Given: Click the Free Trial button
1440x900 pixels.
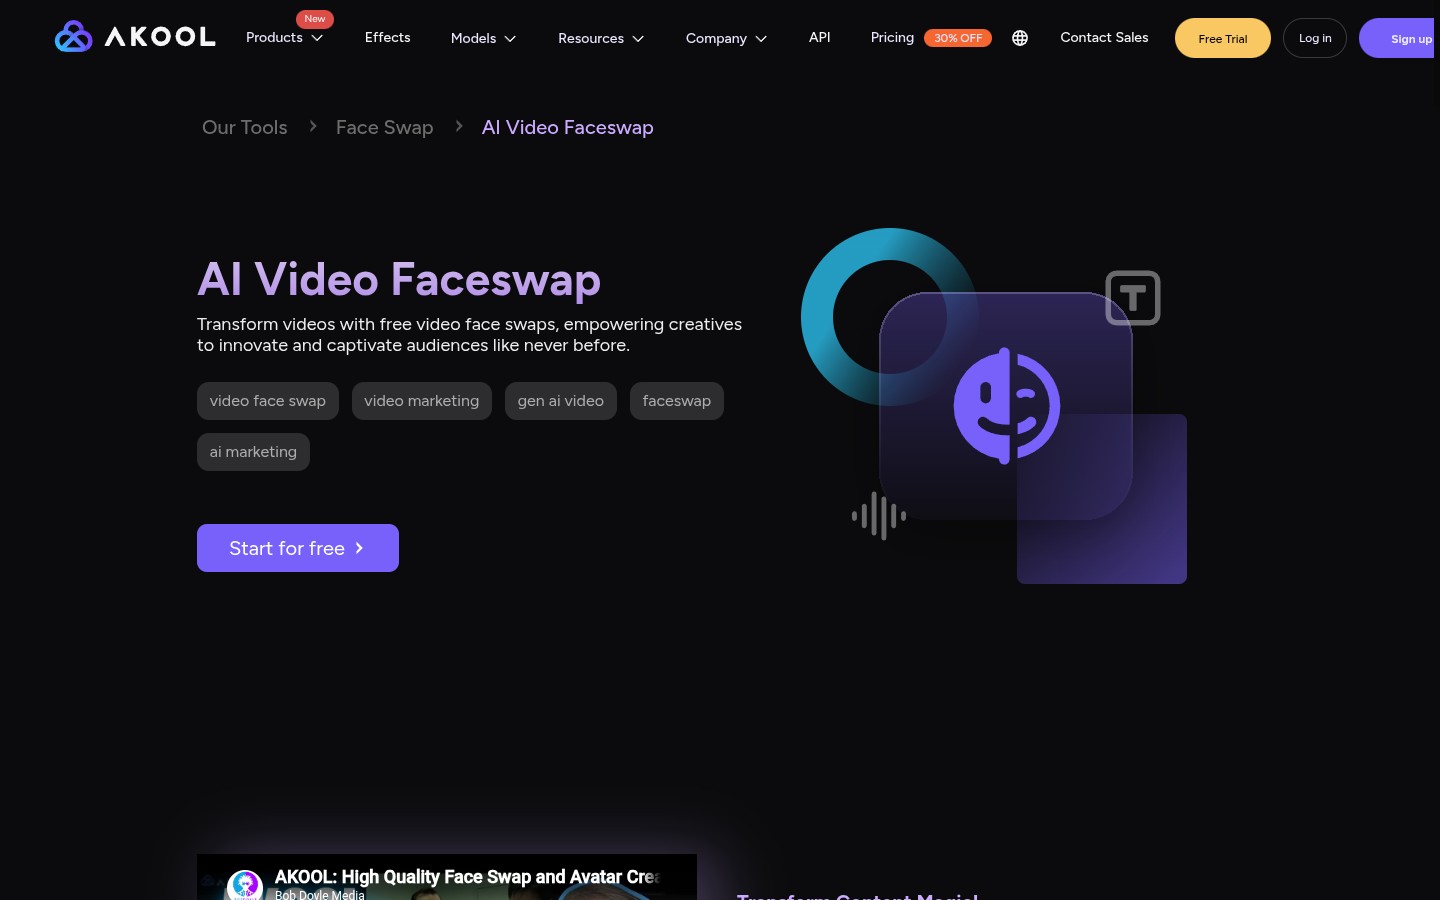Looking at the screenshot, I should (x=1223, y=38).
